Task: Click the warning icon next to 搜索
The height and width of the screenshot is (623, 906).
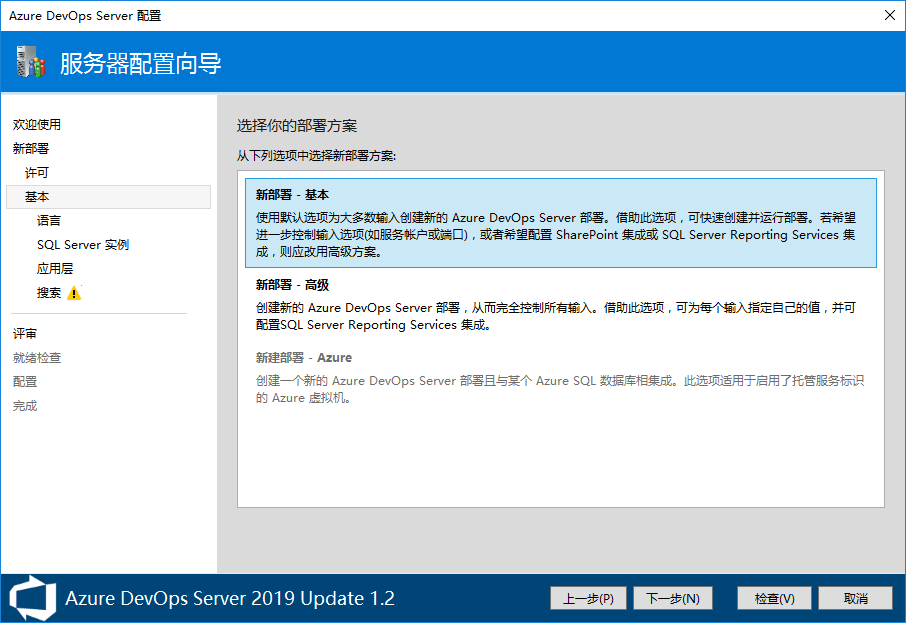Action: click(x=74, y=293)
